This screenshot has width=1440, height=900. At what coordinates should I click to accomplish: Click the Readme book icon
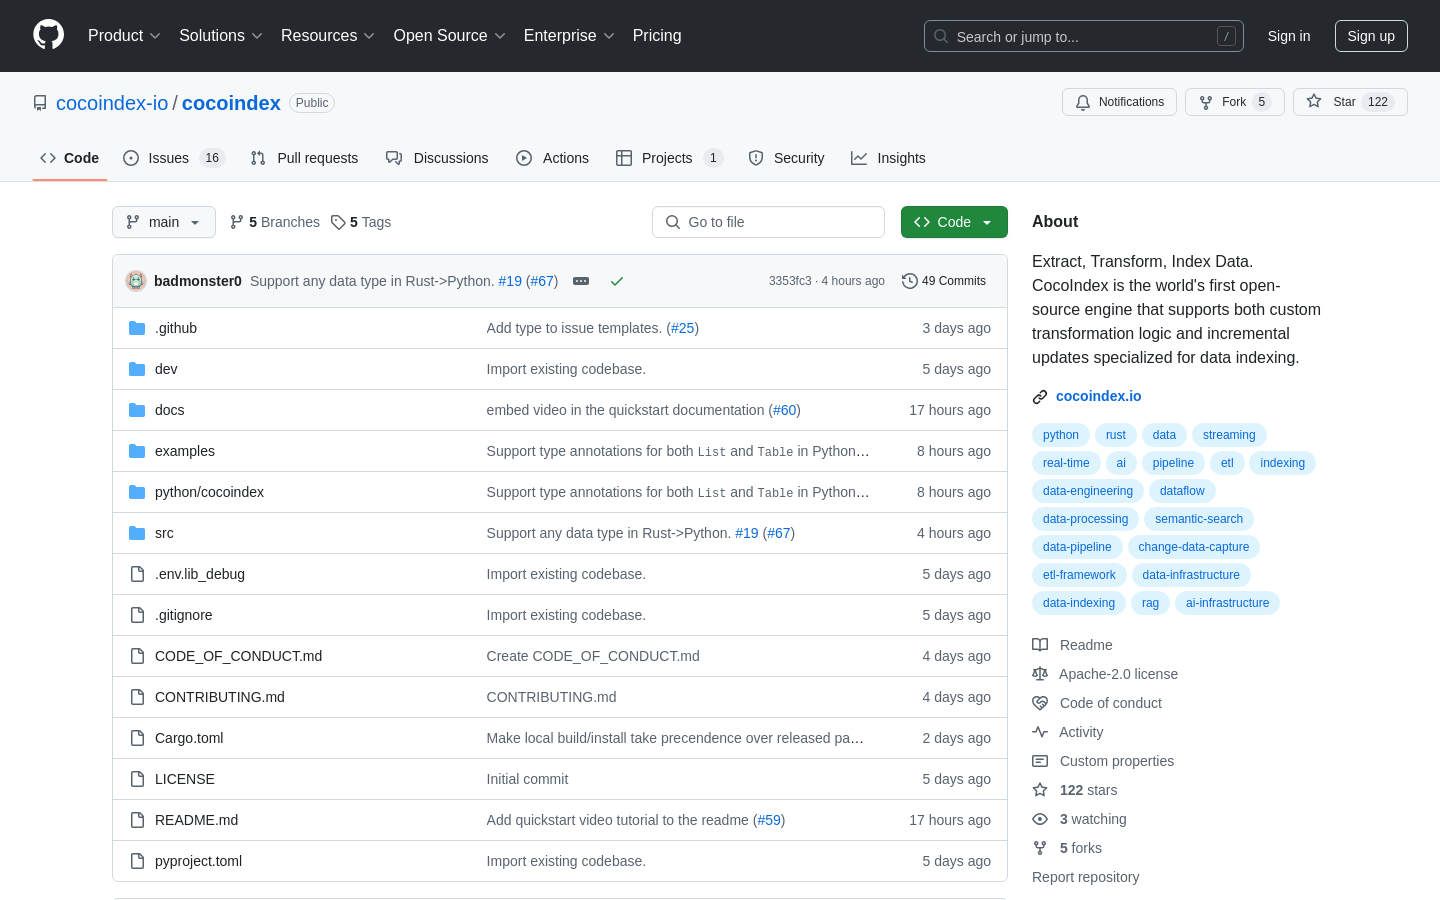[x=1040, y=645]
